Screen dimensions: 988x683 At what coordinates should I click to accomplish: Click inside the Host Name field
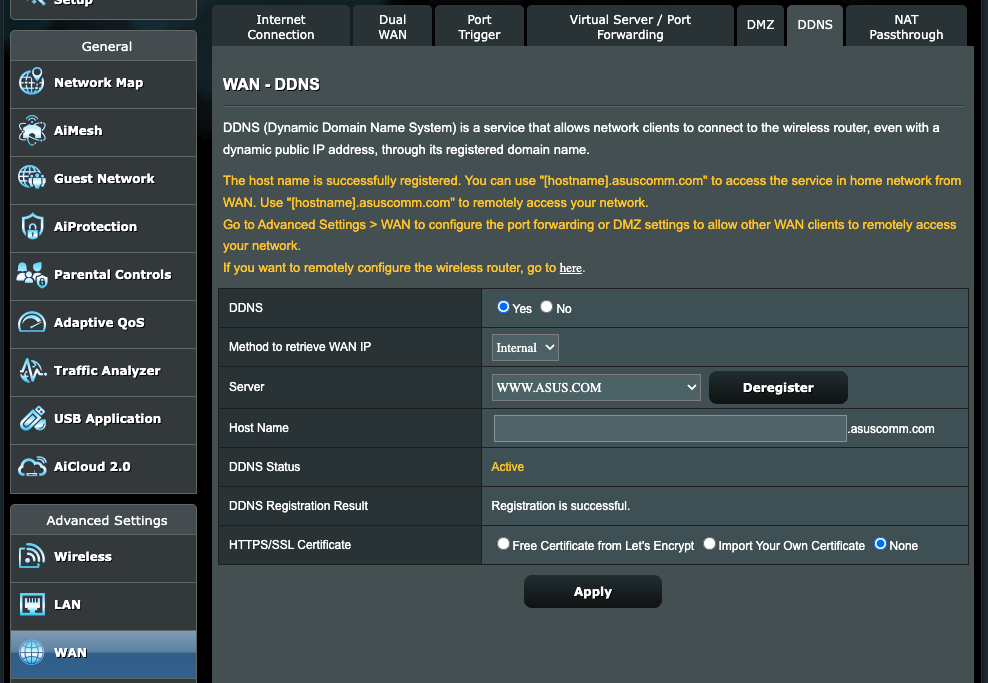(668, 427)
